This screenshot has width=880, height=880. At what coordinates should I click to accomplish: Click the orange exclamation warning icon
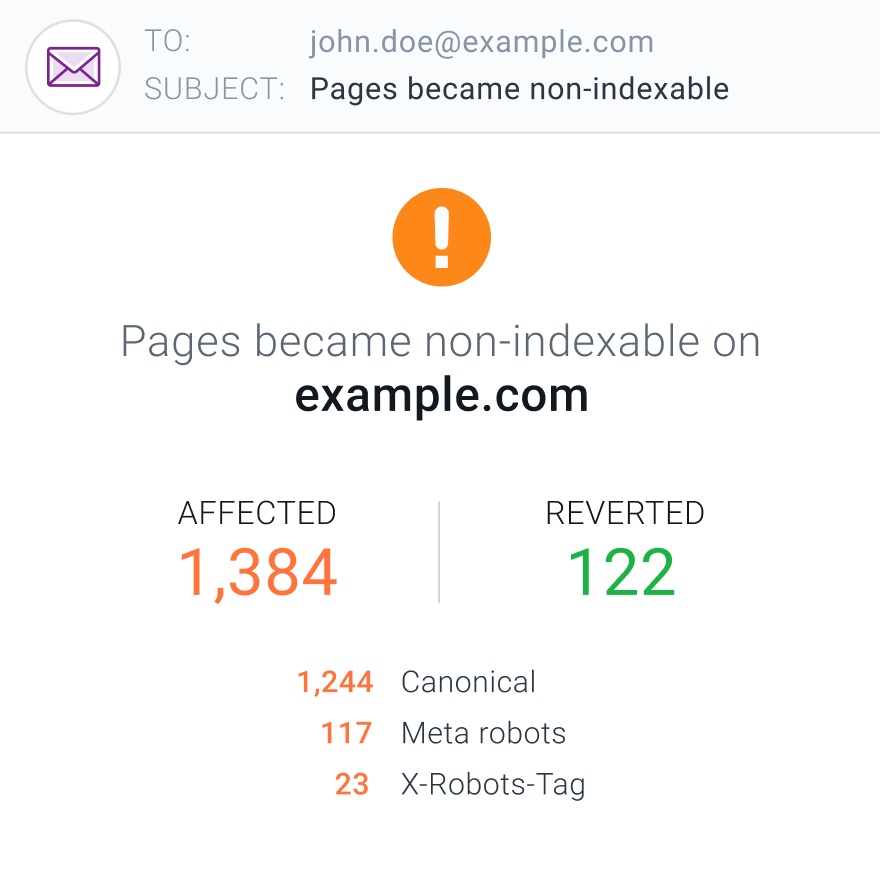point(442,237)
